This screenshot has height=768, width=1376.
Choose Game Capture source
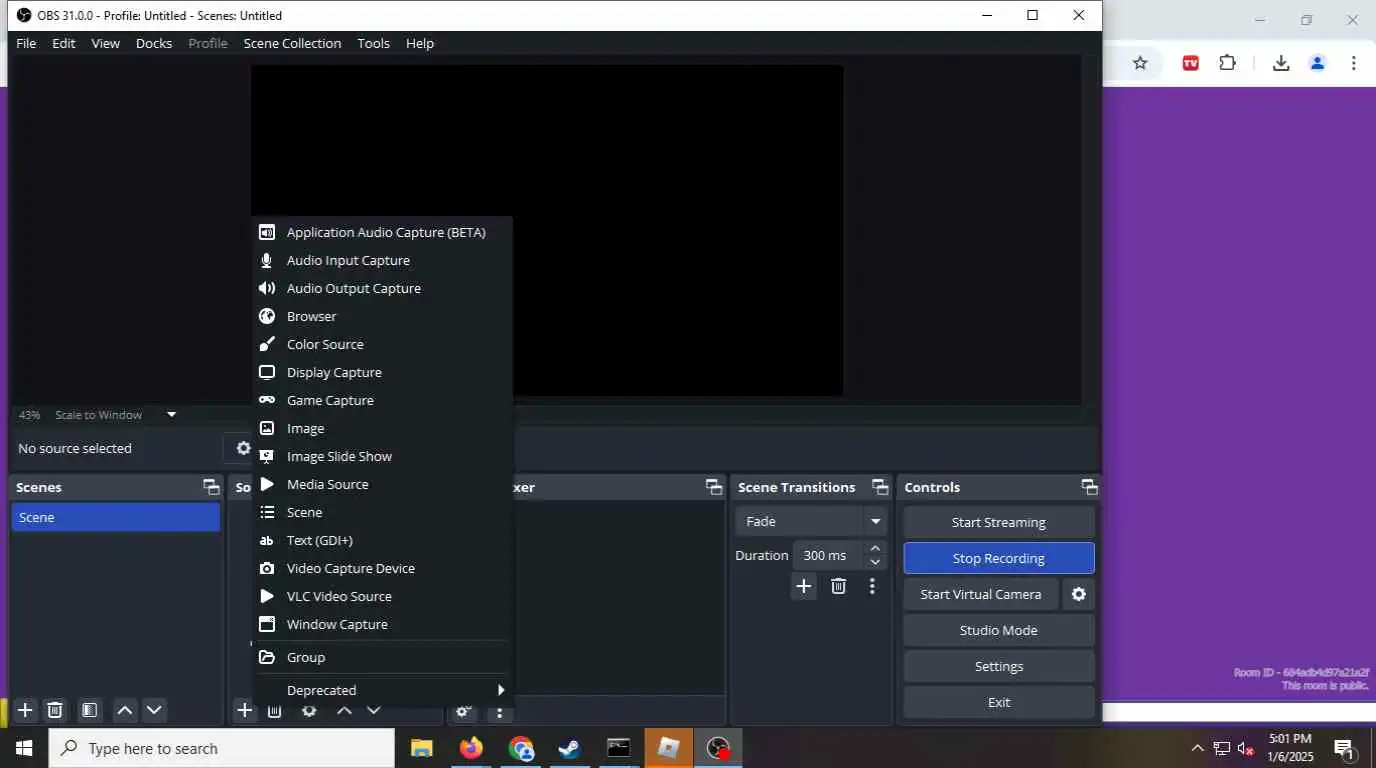(x=382, y=400)
